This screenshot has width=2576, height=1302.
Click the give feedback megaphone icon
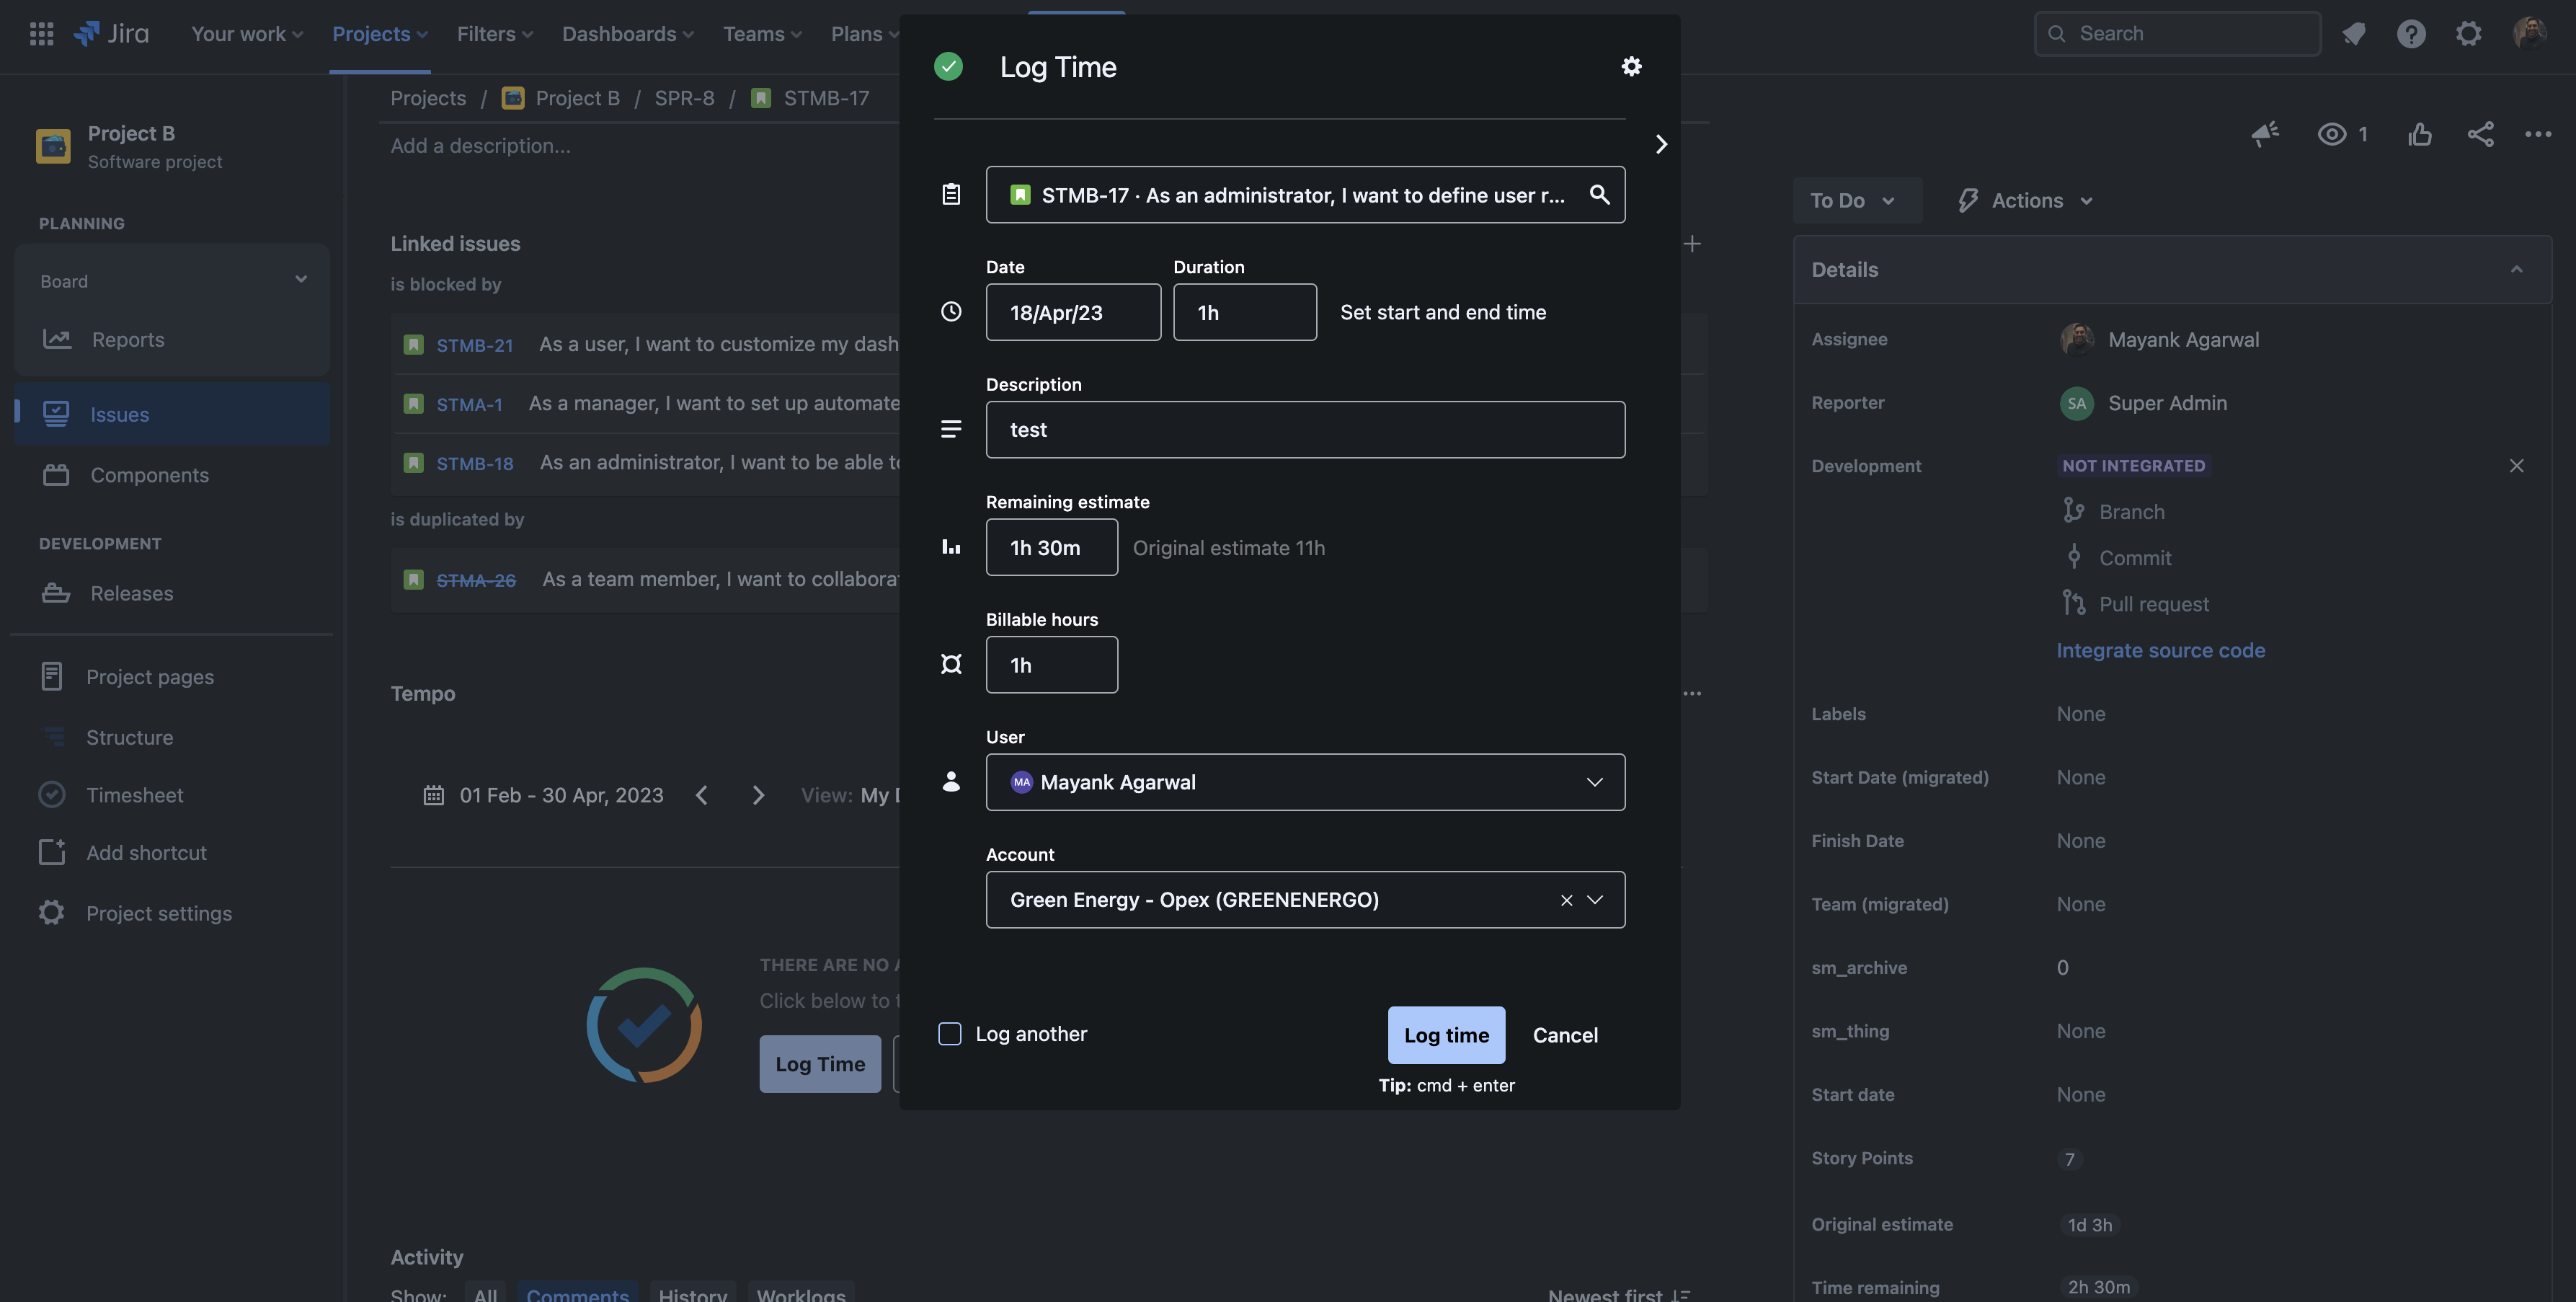pyautogui.click(x=2265, y=134)
